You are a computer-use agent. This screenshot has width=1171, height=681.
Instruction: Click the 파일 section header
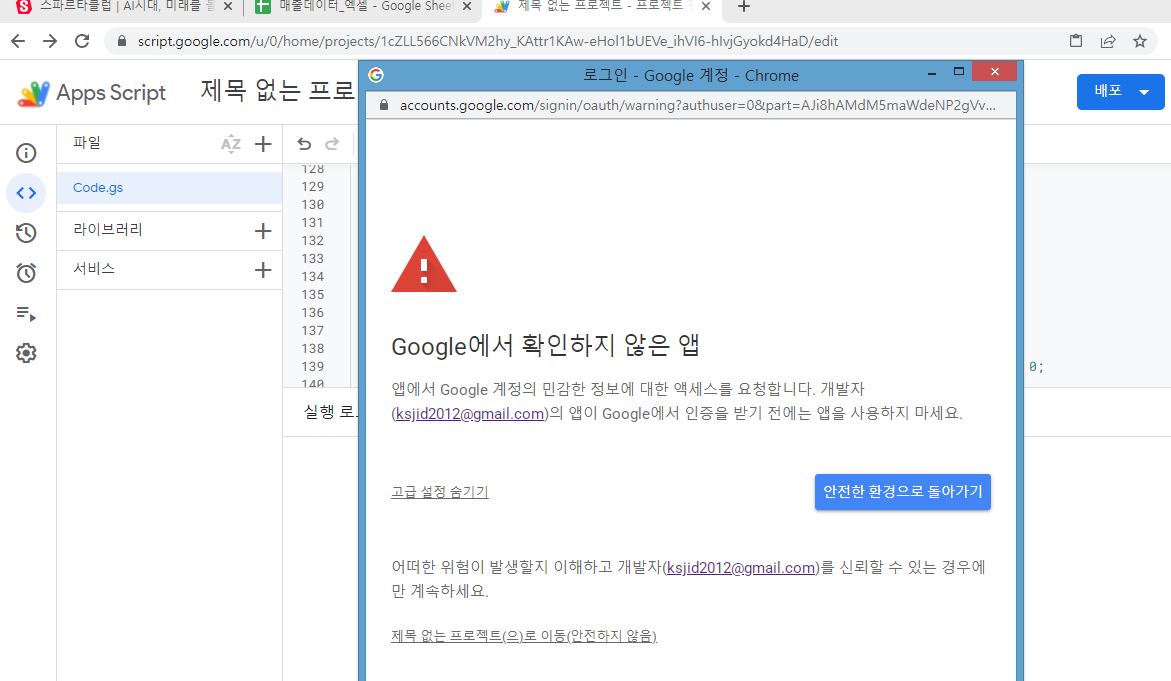[87, 143]
